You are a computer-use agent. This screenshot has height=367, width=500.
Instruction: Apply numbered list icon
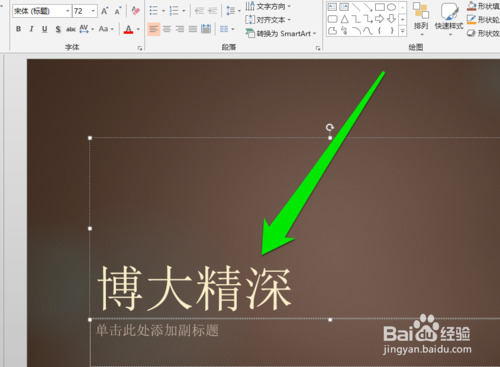(x=174, y=11)
